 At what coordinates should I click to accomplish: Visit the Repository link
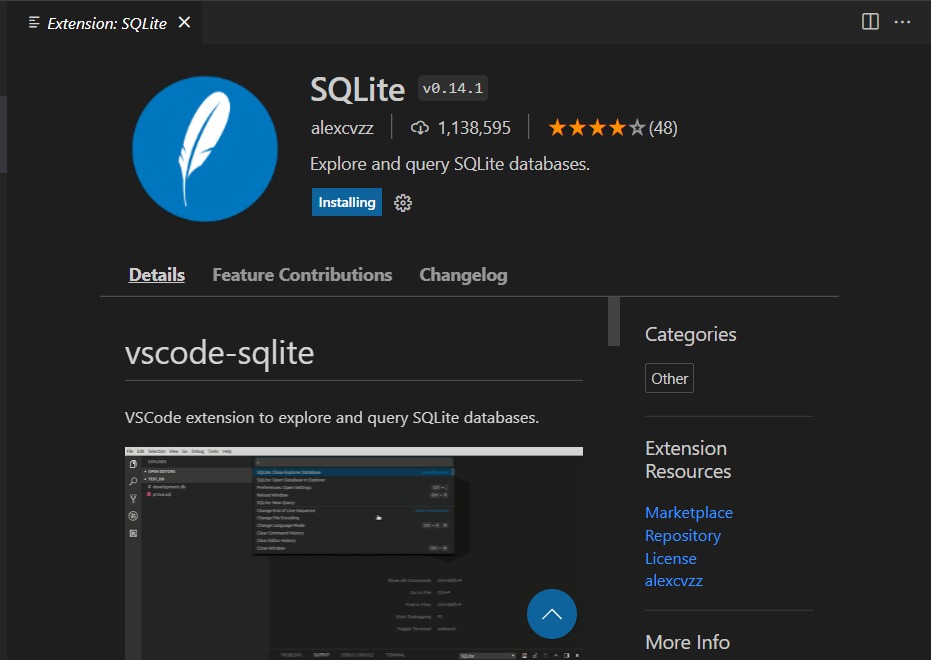(683, 535)
